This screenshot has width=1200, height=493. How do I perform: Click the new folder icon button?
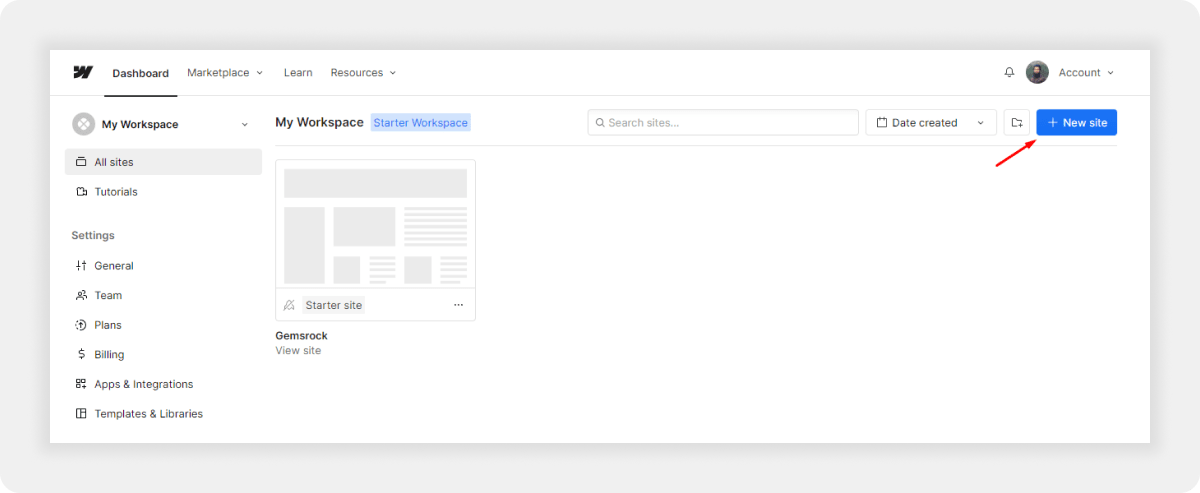[x=1016, y=123]
